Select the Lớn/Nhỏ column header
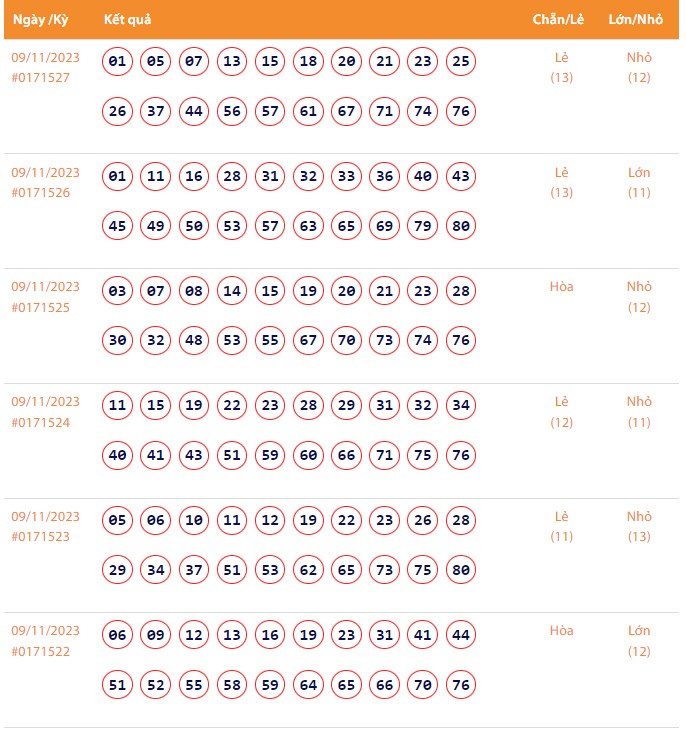Viewport: 686px width, 731px height. click(x=636, y=20)
